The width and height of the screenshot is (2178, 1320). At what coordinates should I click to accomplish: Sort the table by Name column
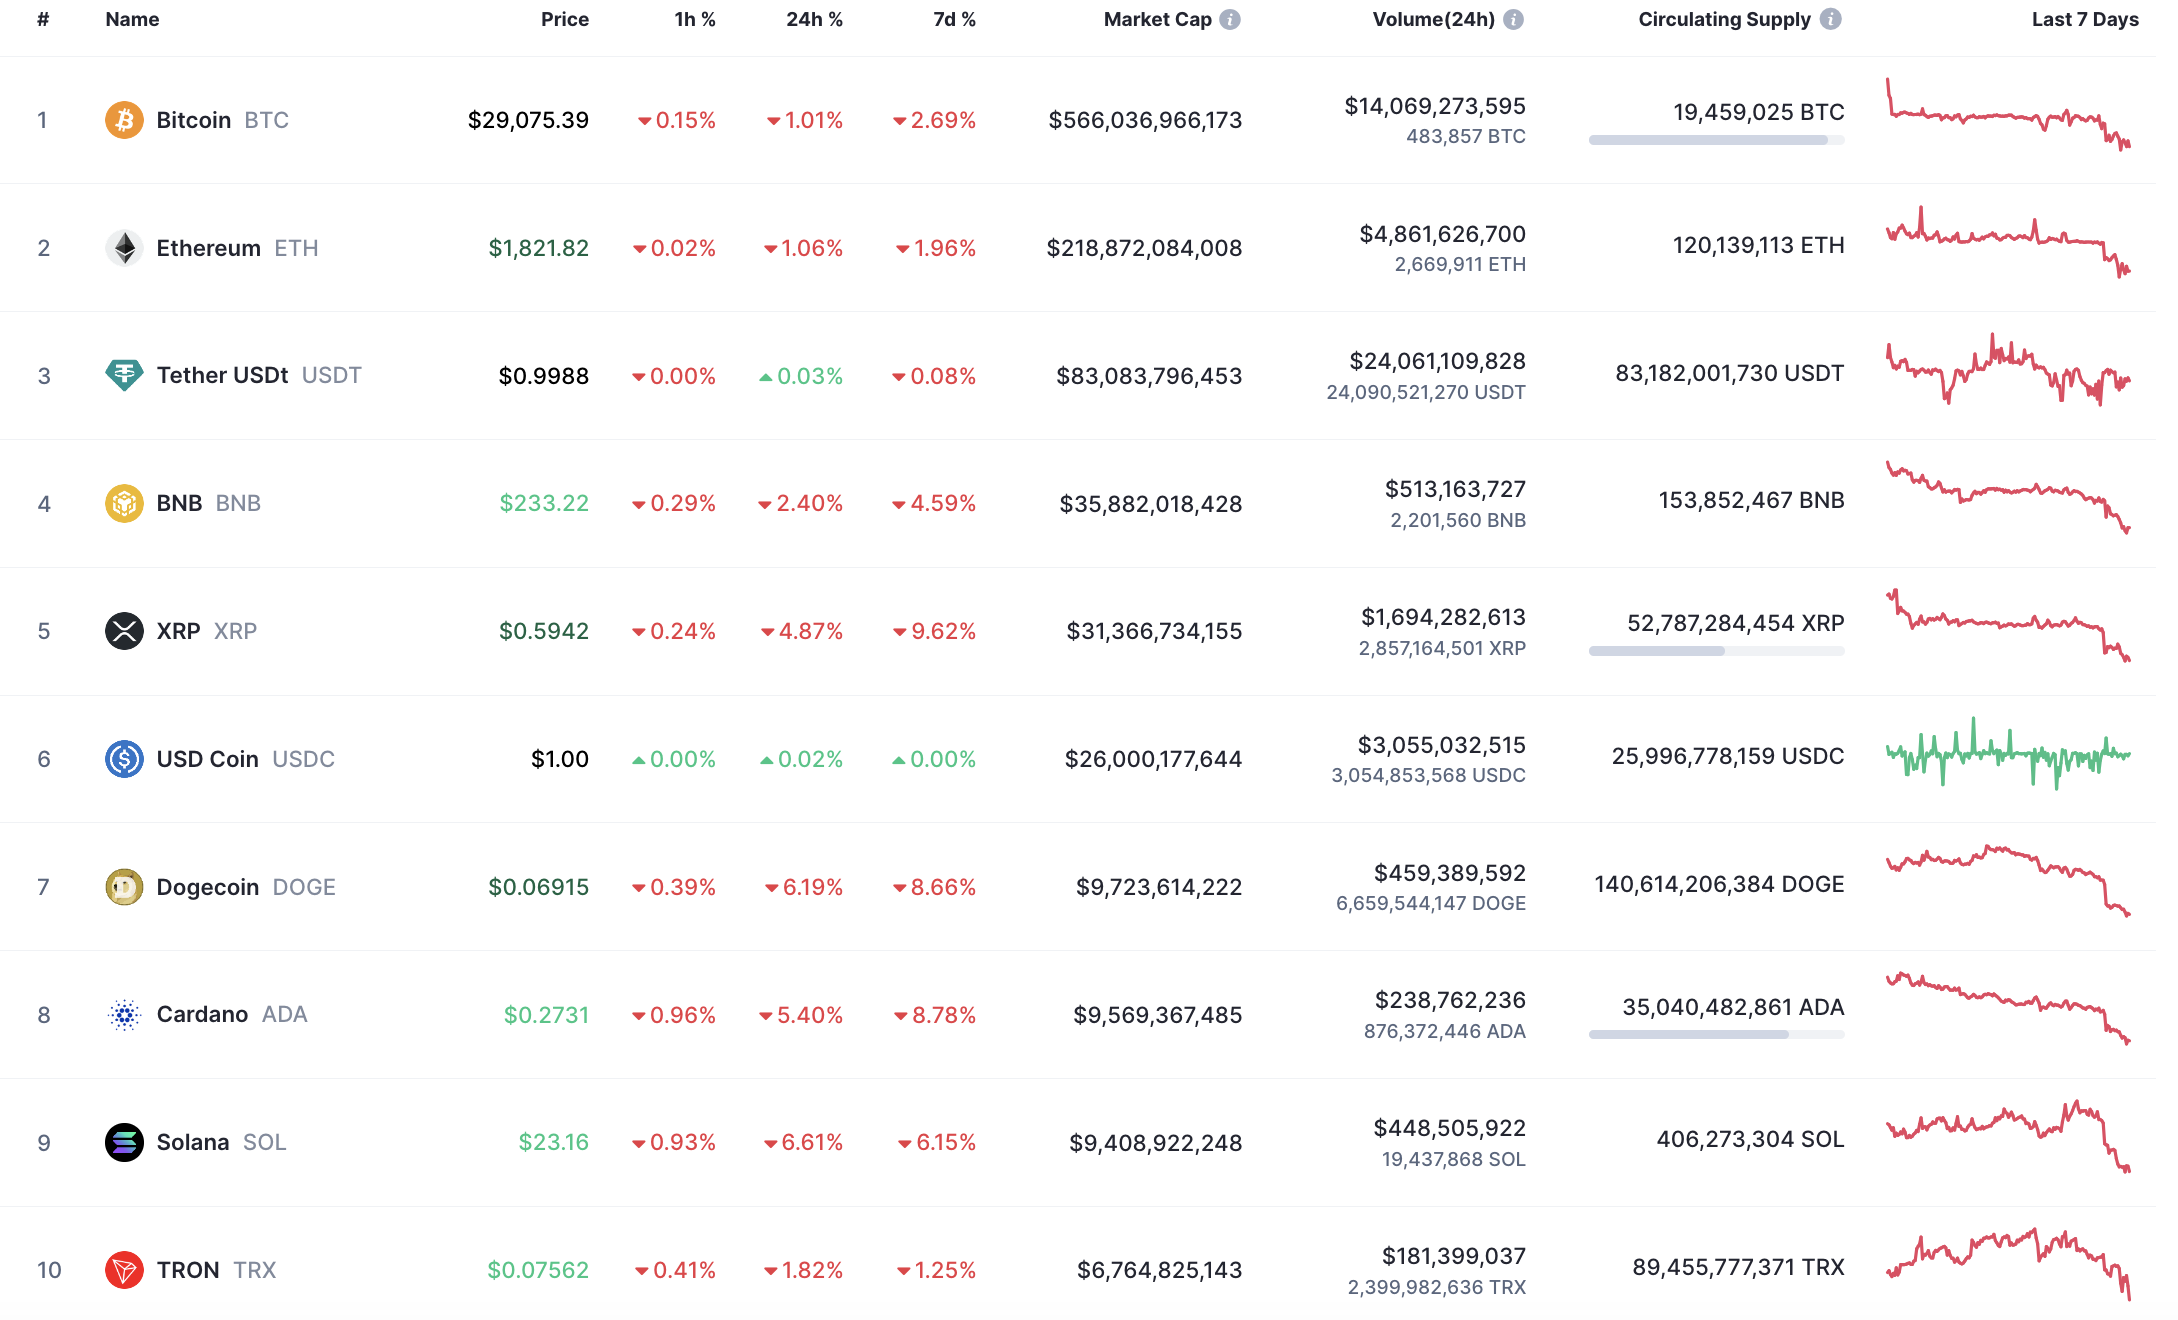tap(131, 18)
